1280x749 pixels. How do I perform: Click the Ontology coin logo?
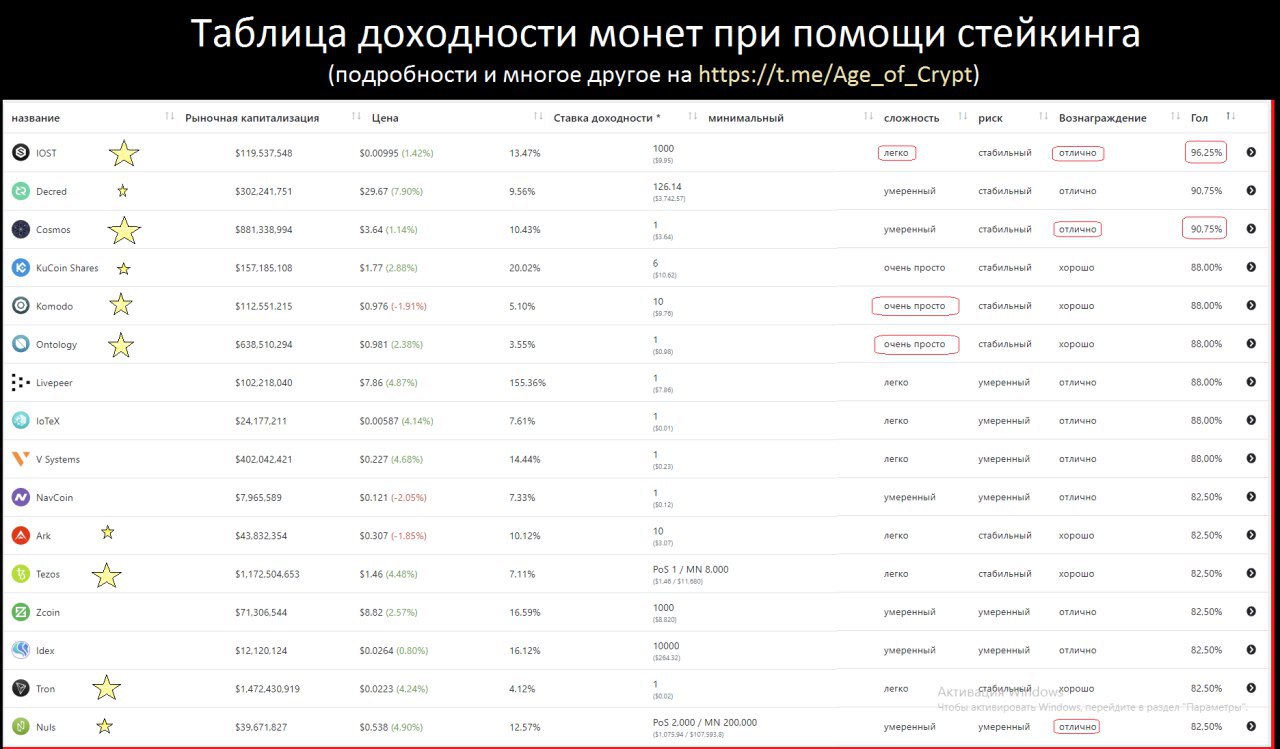click(x=20, y=344)
